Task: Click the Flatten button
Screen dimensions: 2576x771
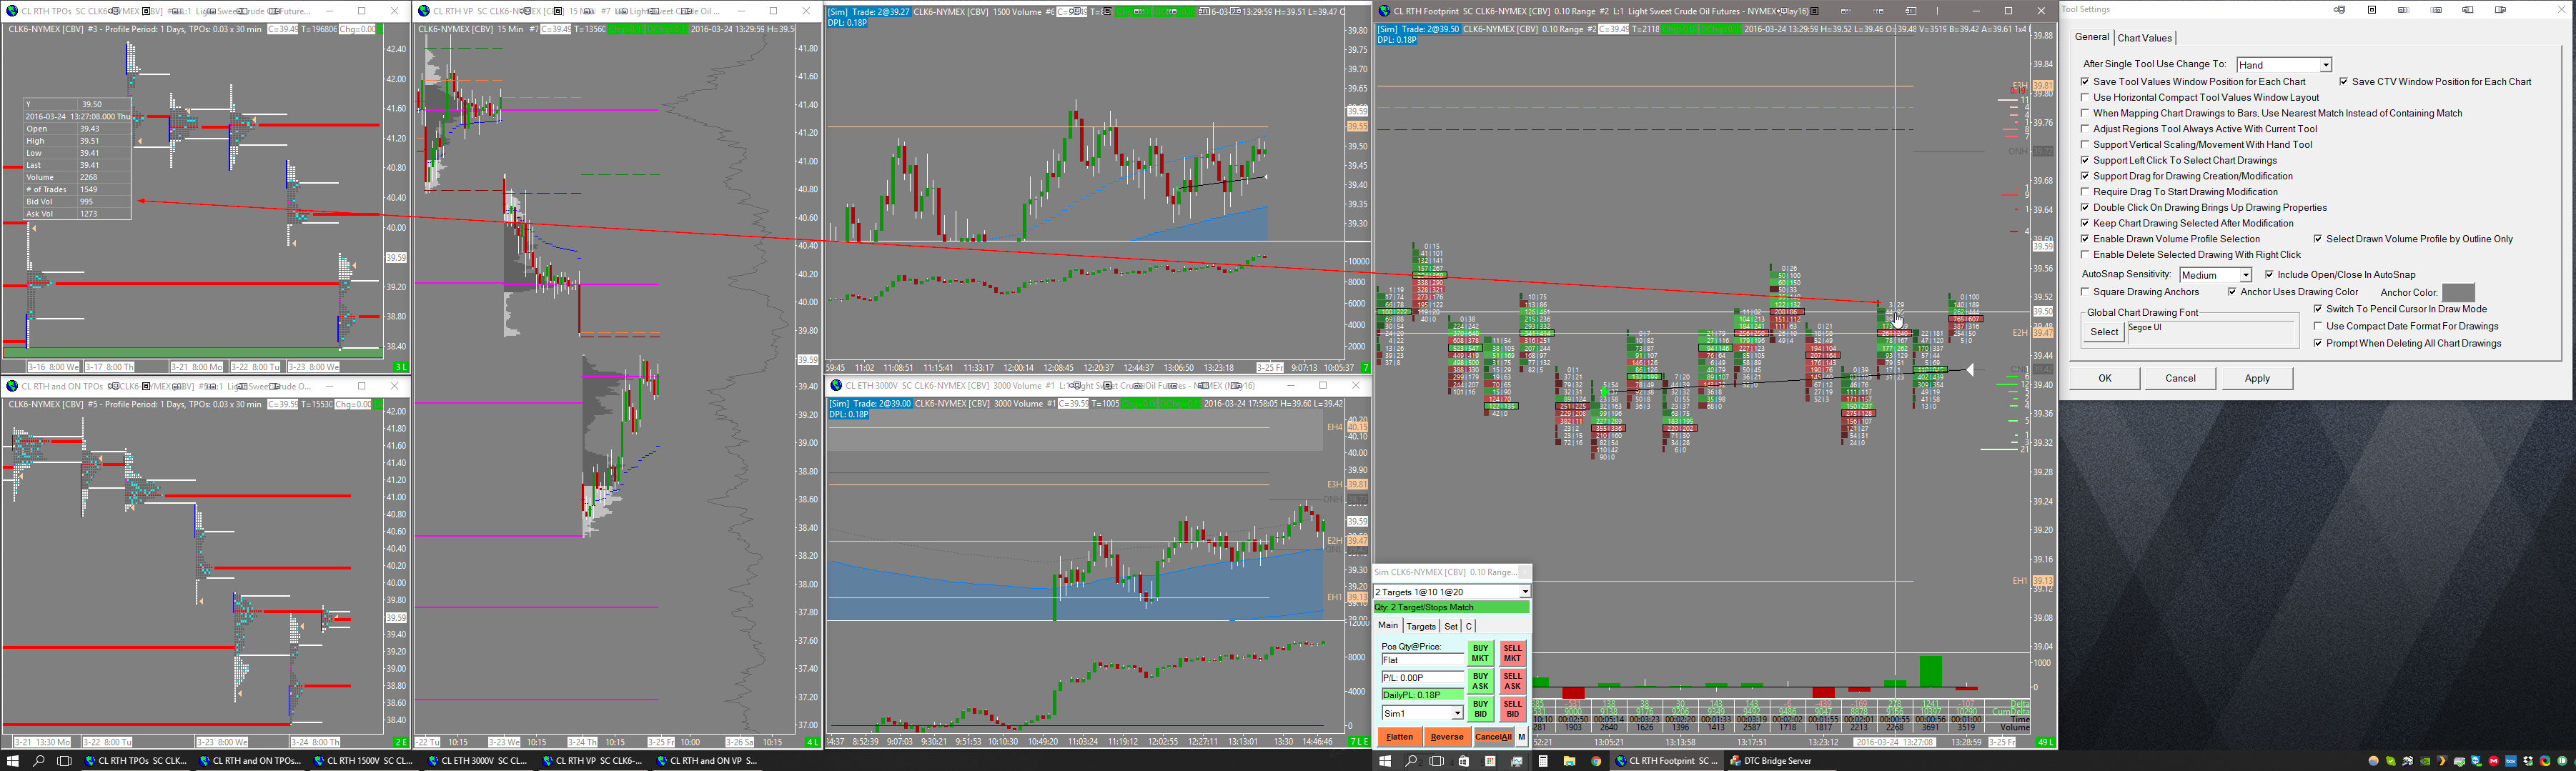Action: 1400,737
